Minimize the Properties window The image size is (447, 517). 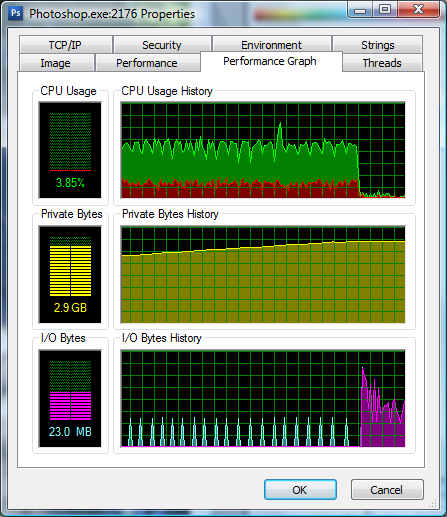(x=360, y=9)
